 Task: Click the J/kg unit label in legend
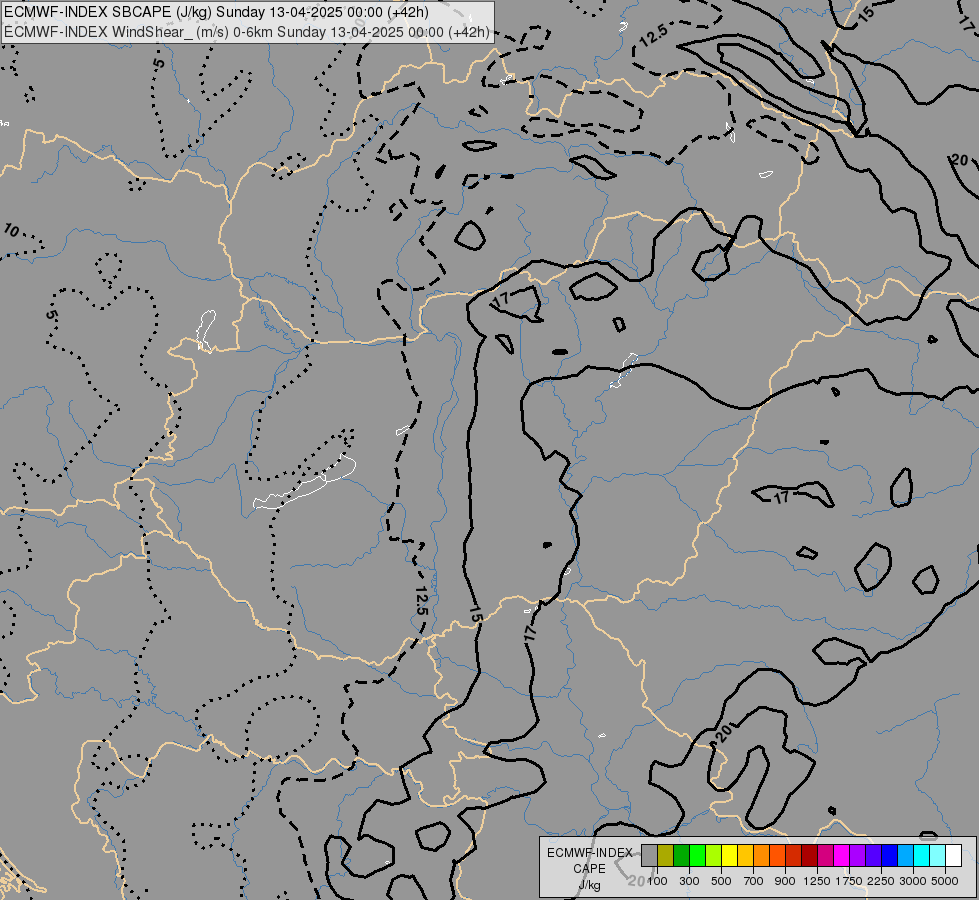589,885
